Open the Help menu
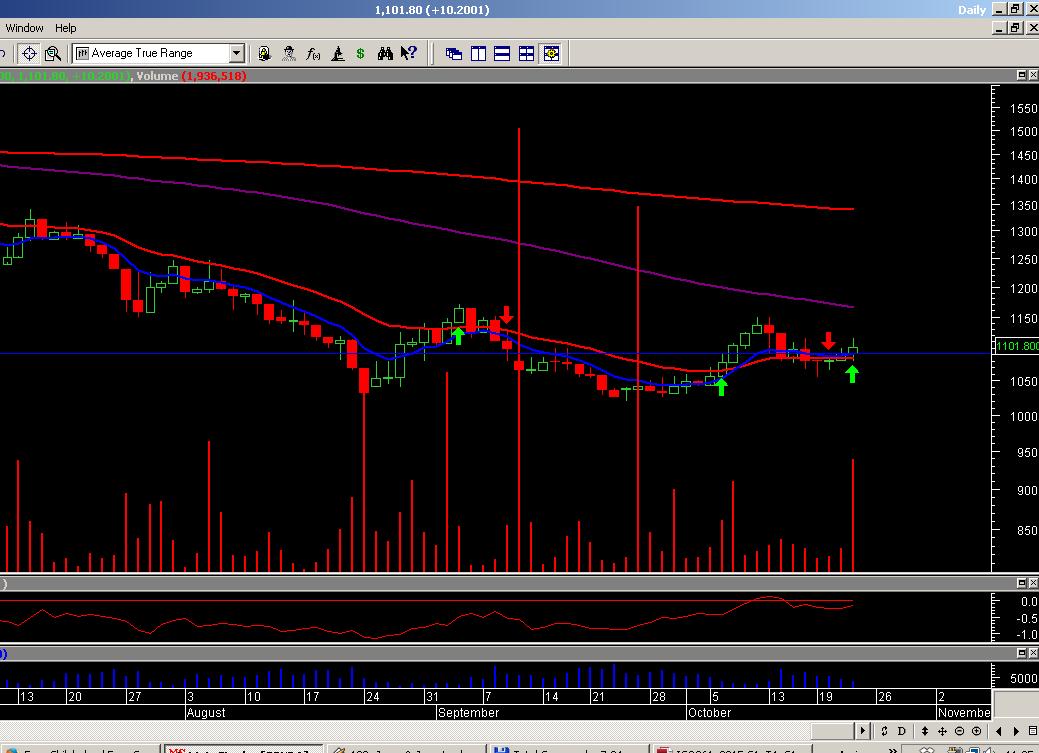1039x753 pixels. point(65,28)
